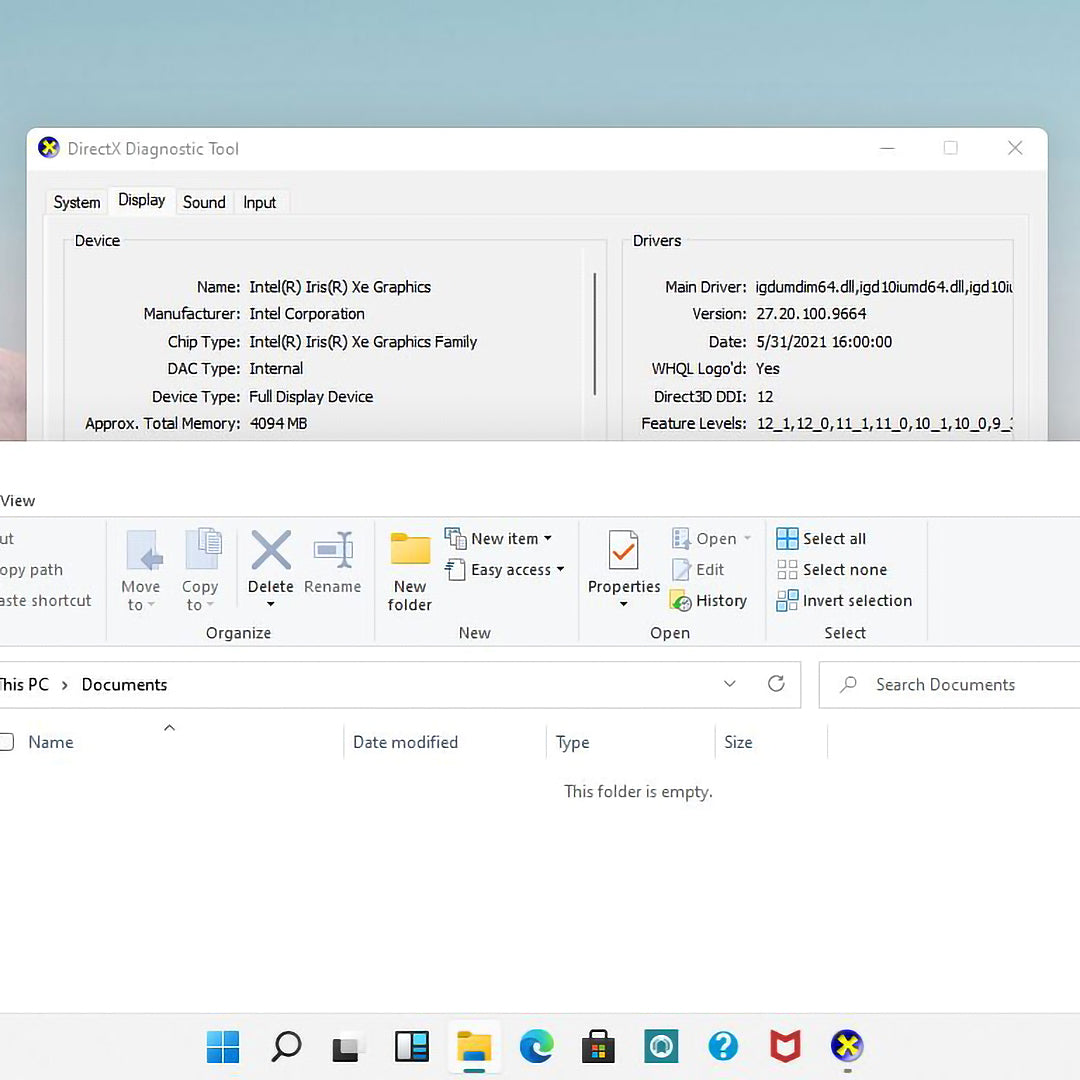Screen dimensions: 1080x1080
Task: Switch to the Sound tab
Action: [204, 202]
